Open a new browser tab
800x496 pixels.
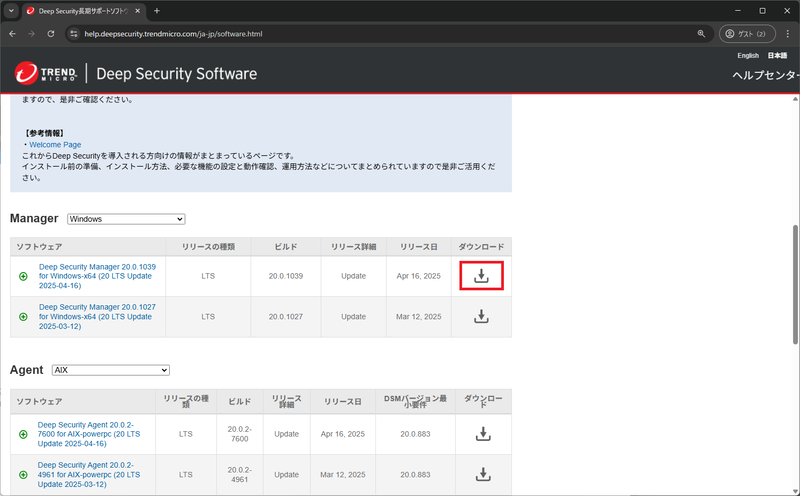(x=157, y=11)
